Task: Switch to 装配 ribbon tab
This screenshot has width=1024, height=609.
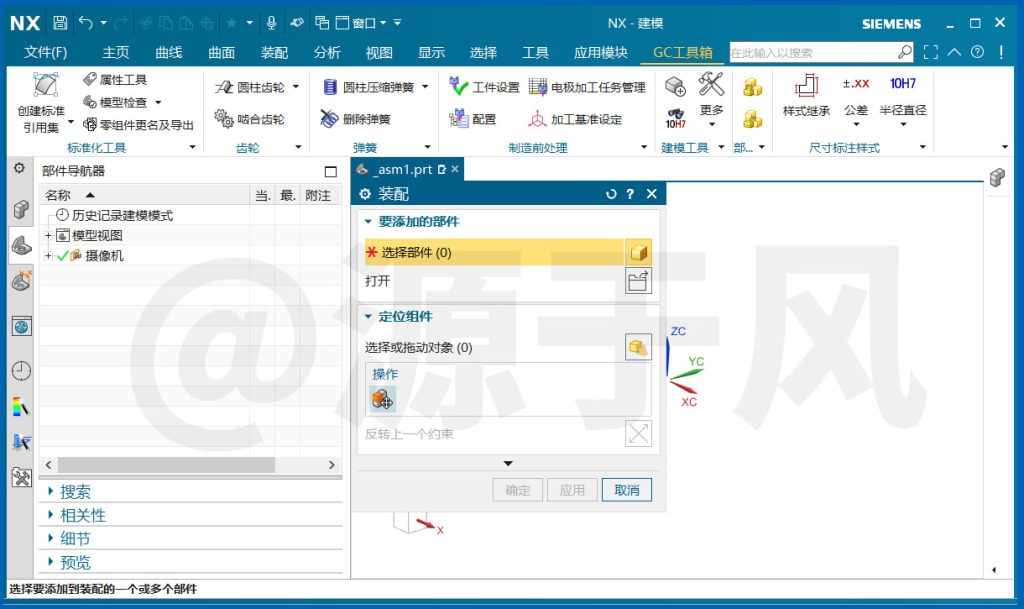Action: tap(274, 52)
